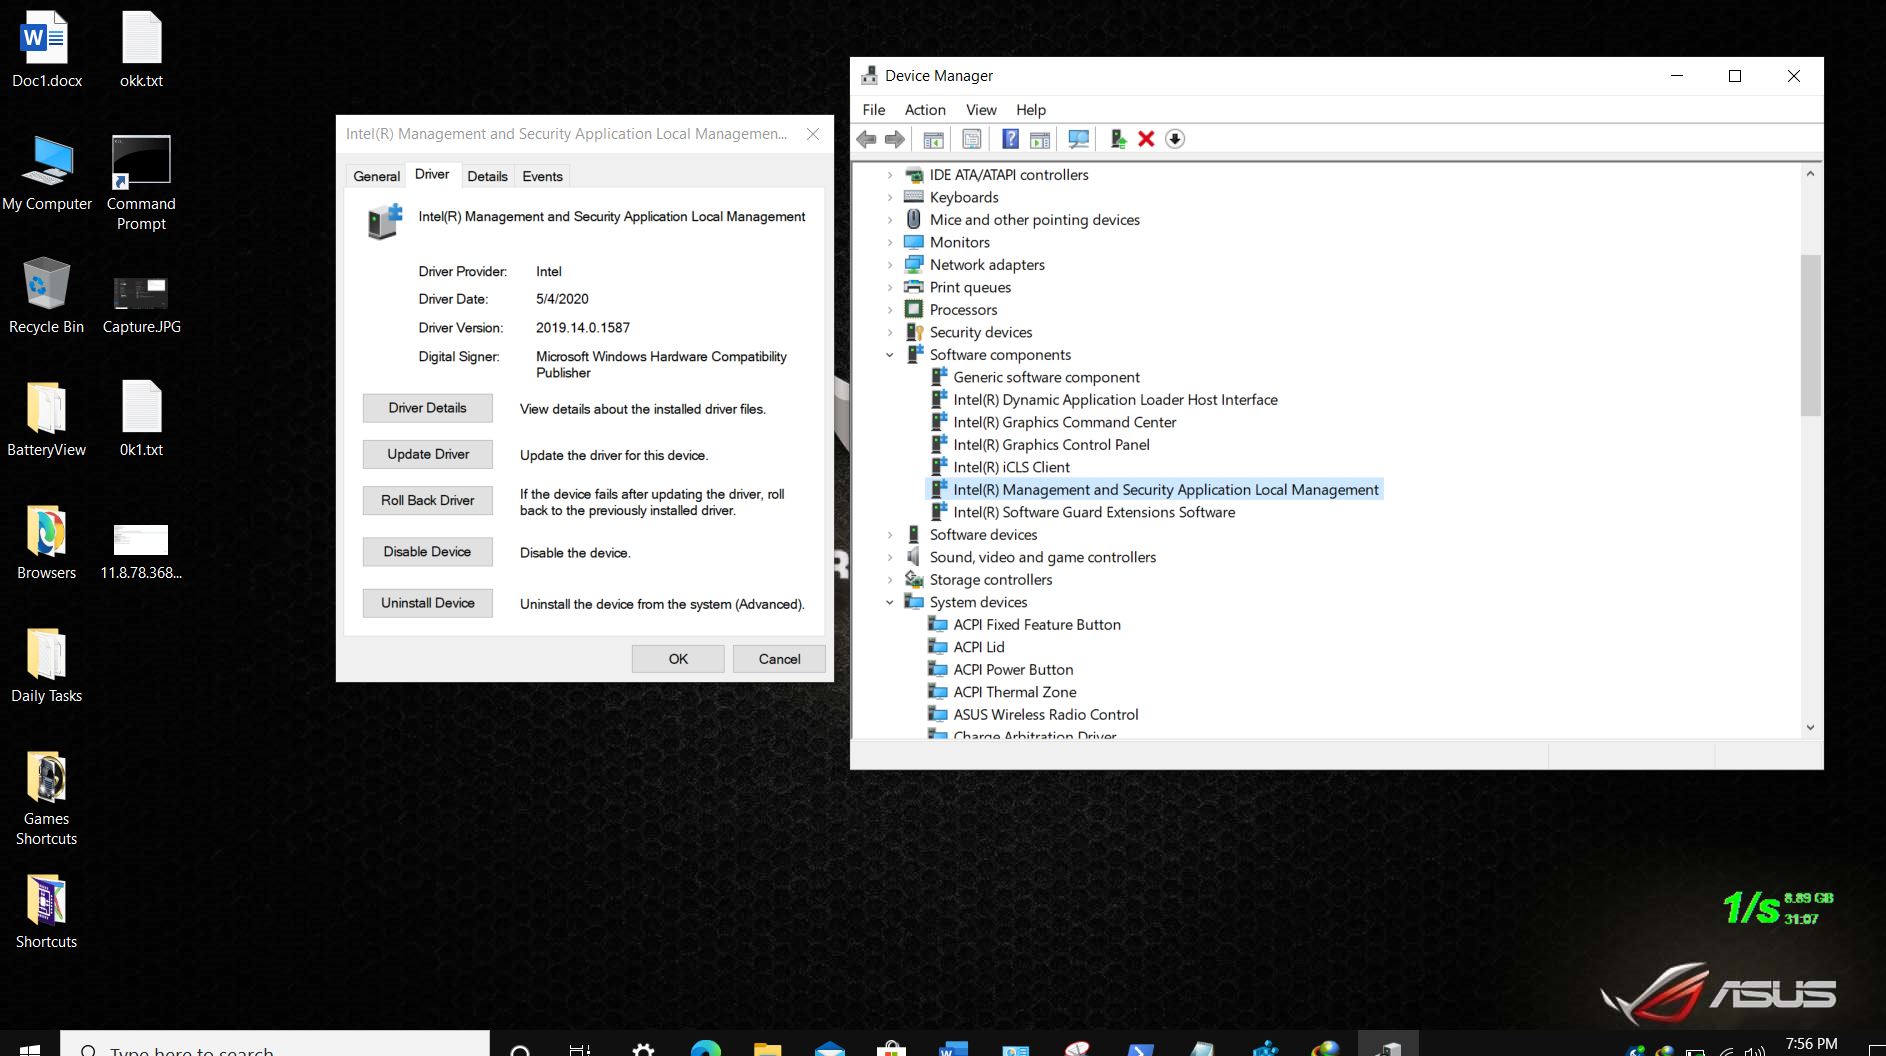Open the blue question mark Help icon
The width and height of the screenshot is (1886, 1056).
pyautogui.click(x=1010, y=139)
